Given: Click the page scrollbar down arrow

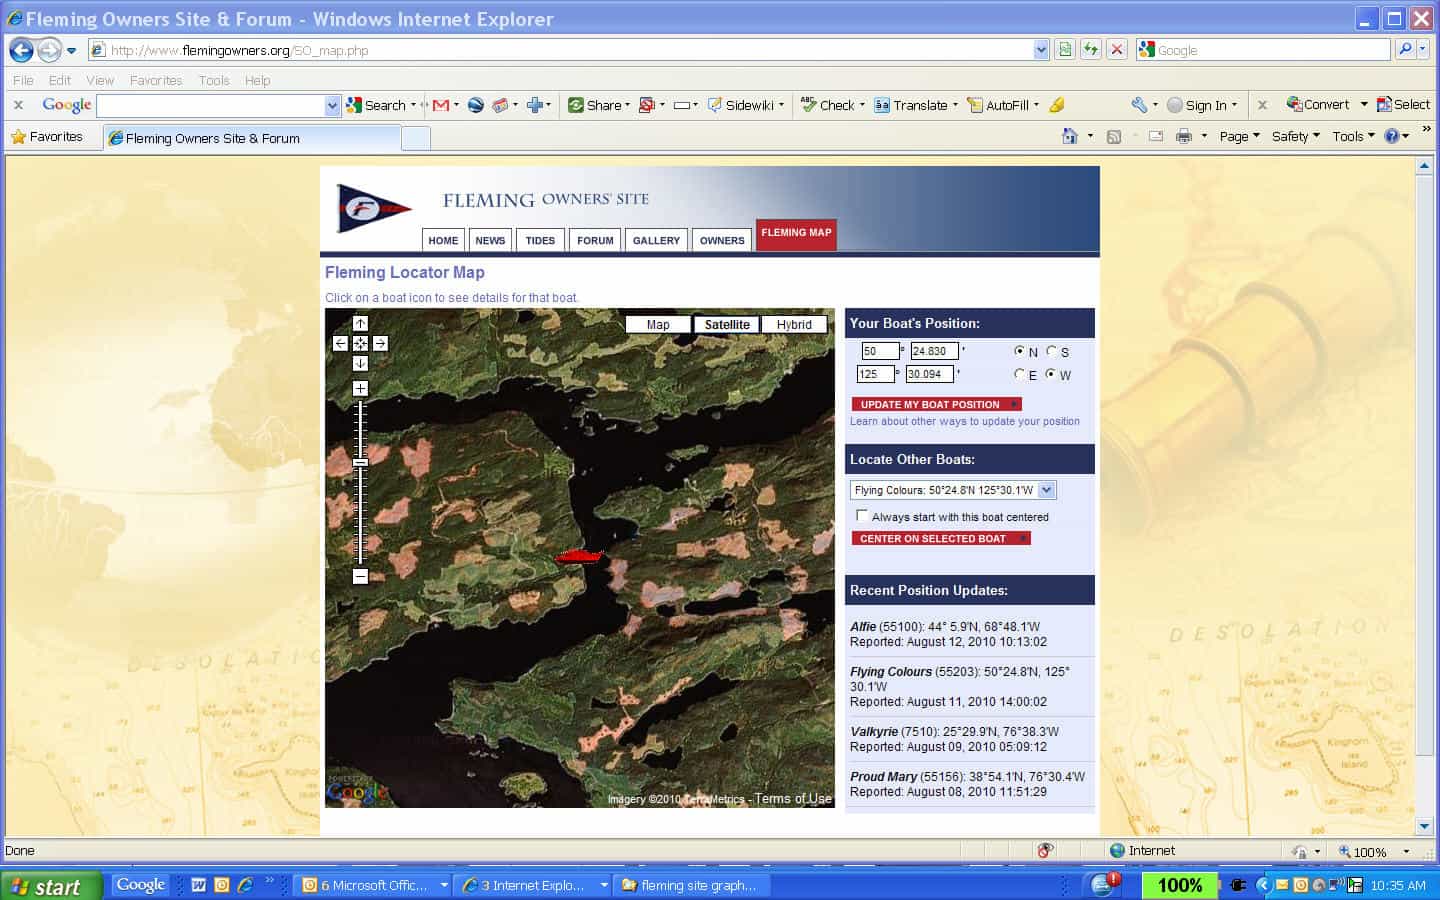Looking at the screenshot, I should point(1425,826).
